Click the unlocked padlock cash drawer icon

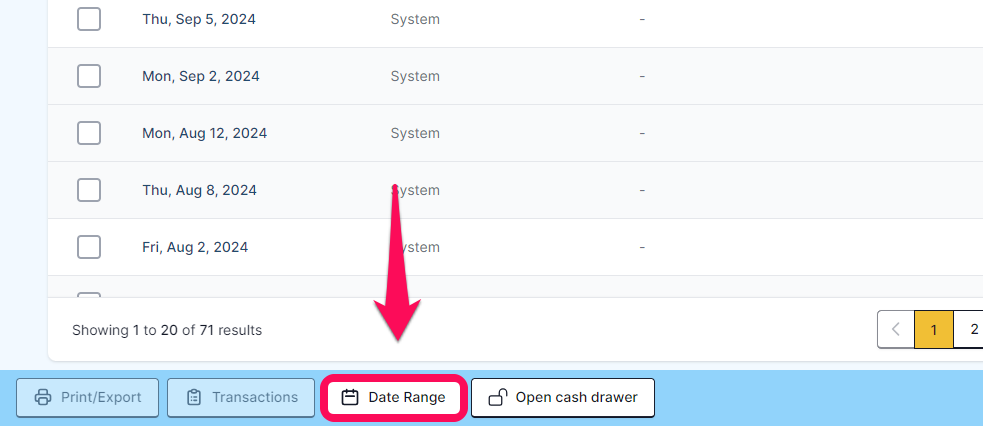click(498, 397)
